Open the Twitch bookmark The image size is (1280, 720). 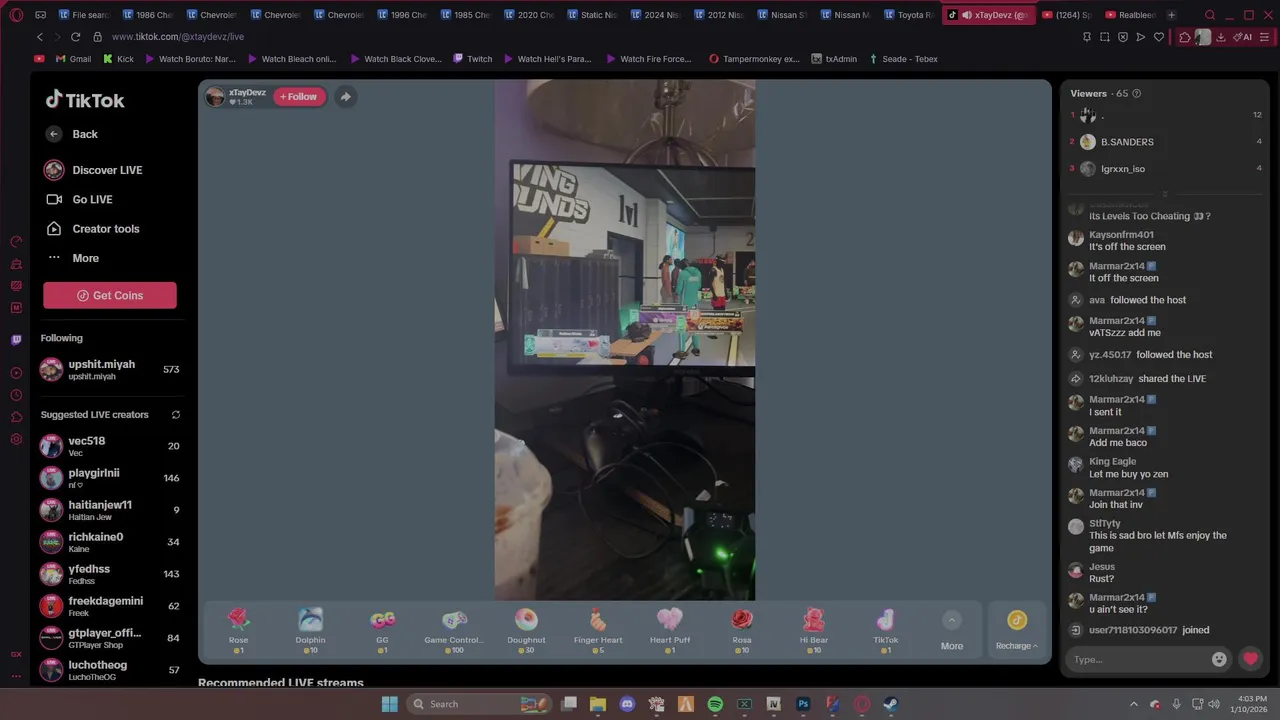pyautogui.click(x=472, y=59)
